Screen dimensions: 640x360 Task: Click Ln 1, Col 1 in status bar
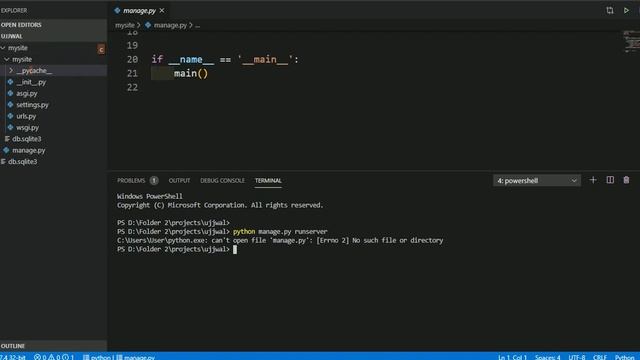512,357
